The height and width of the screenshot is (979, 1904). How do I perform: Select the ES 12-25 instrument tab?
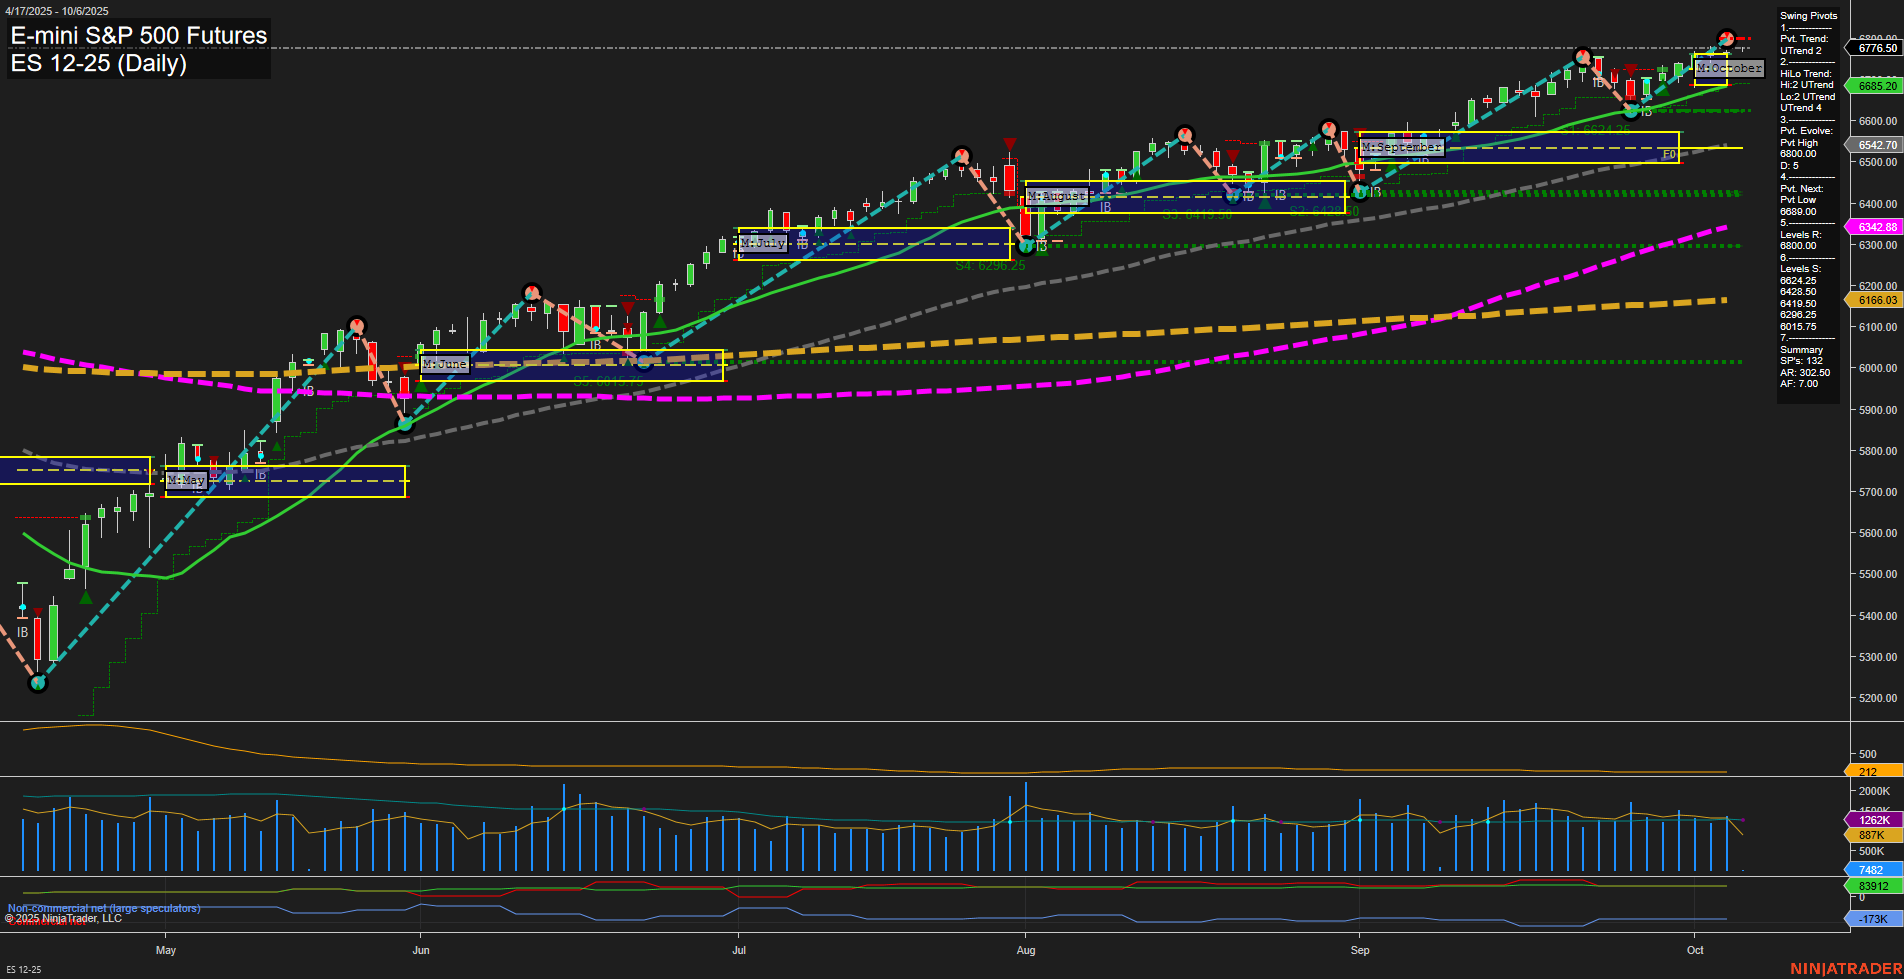(x=22, y=967)
